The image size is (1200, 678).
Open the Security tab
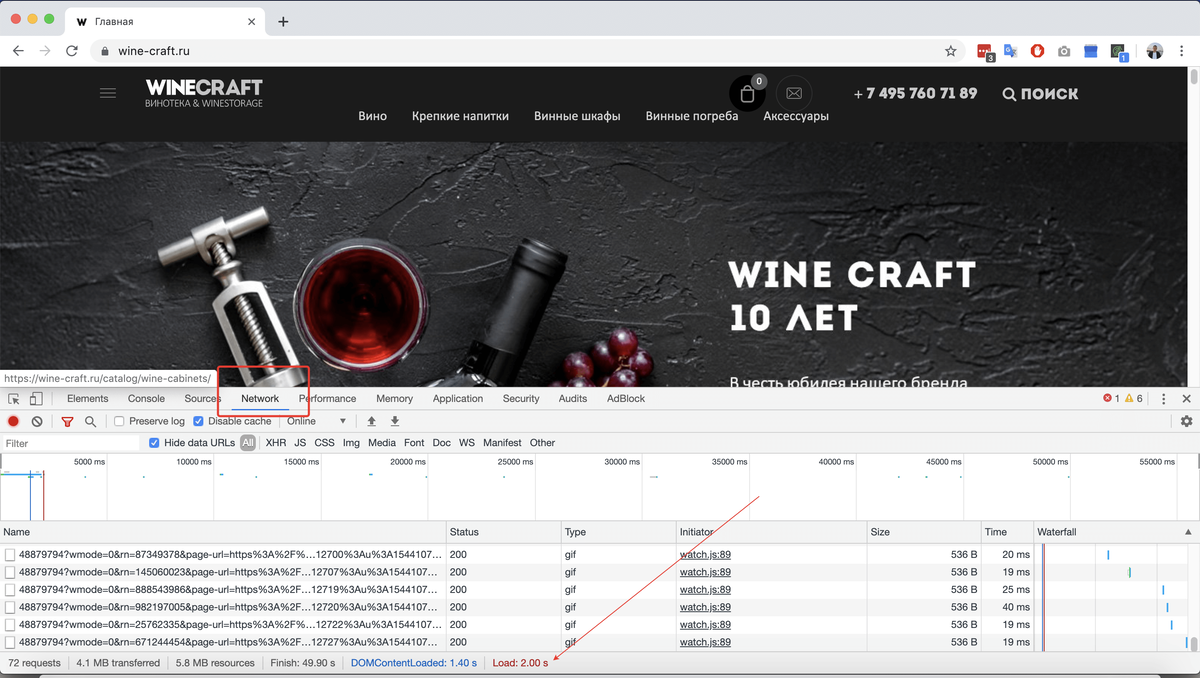tap(521, 398)
